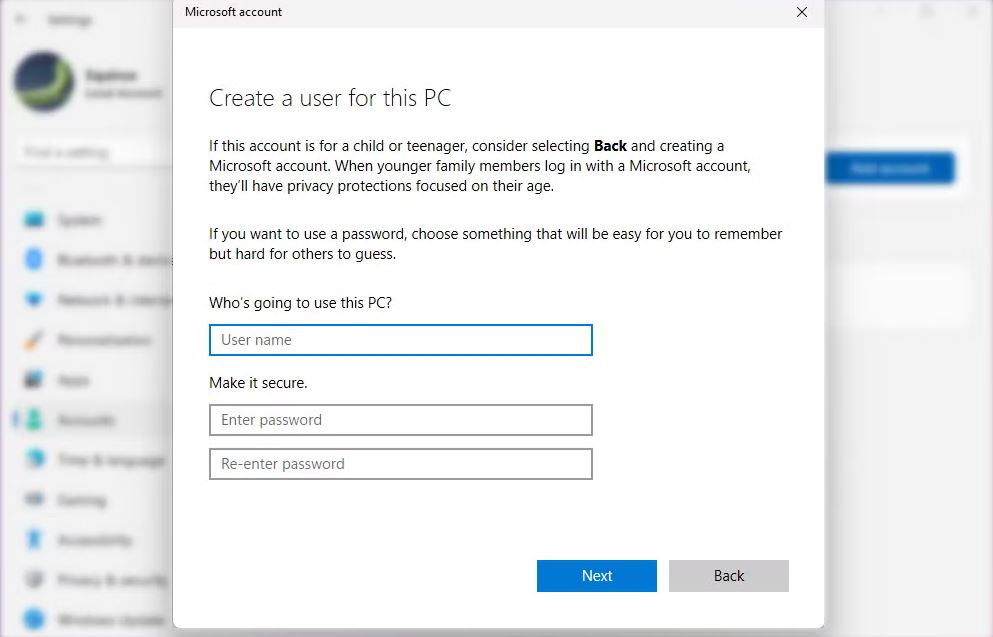
Task: Focus the Enter password field
Action: coord(400,420)
